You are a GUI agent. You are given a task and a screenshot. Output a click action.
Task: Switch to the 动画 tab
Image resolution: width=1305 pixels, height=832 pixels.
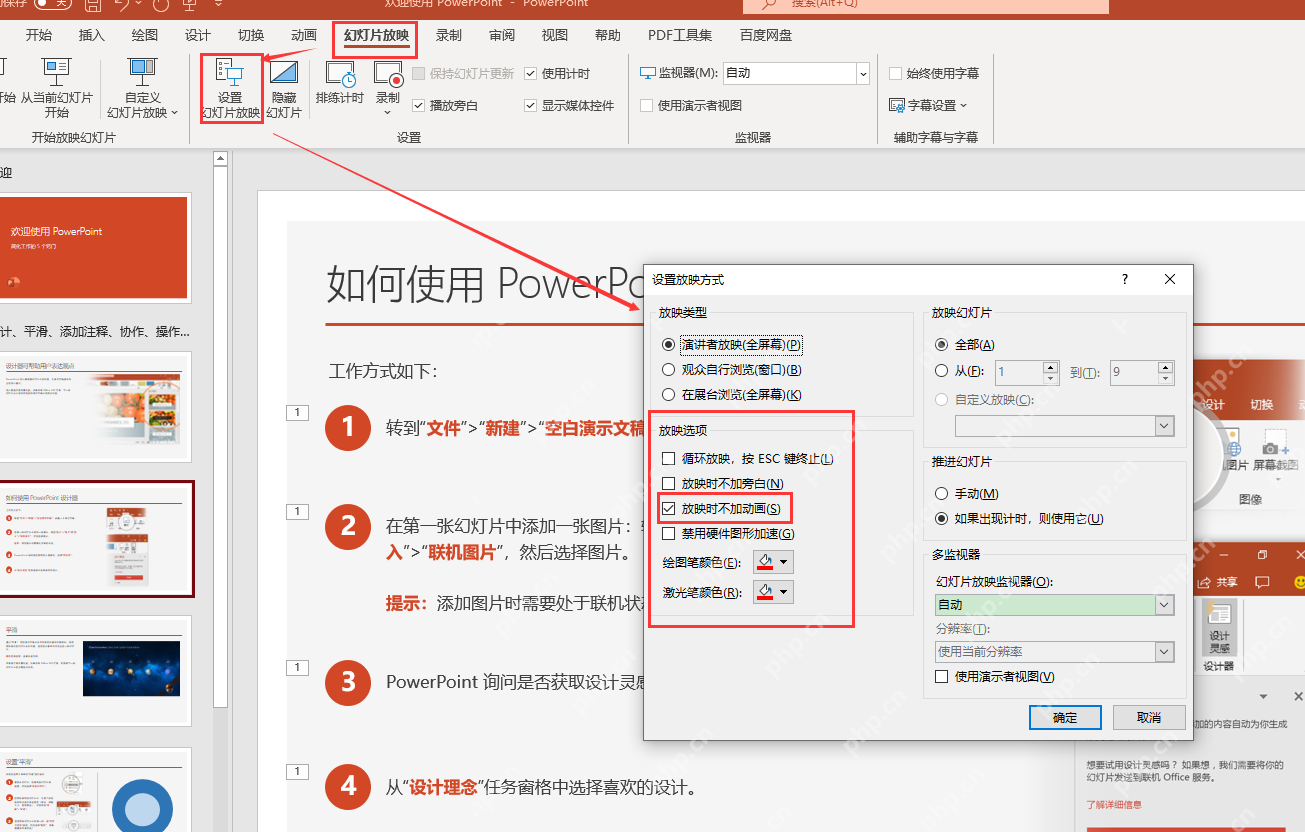[x=304, y=35]
